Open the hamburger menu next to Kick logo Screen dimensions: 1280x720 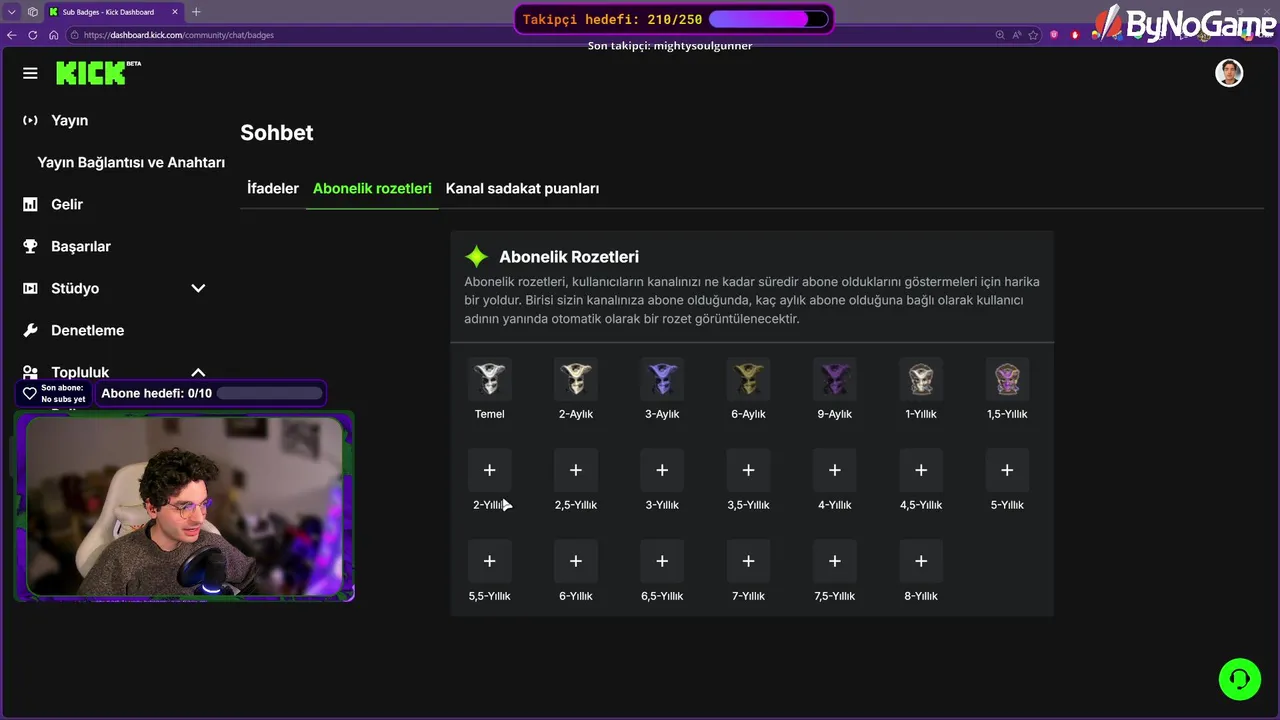pyautogui.click(x=30, y=73)
